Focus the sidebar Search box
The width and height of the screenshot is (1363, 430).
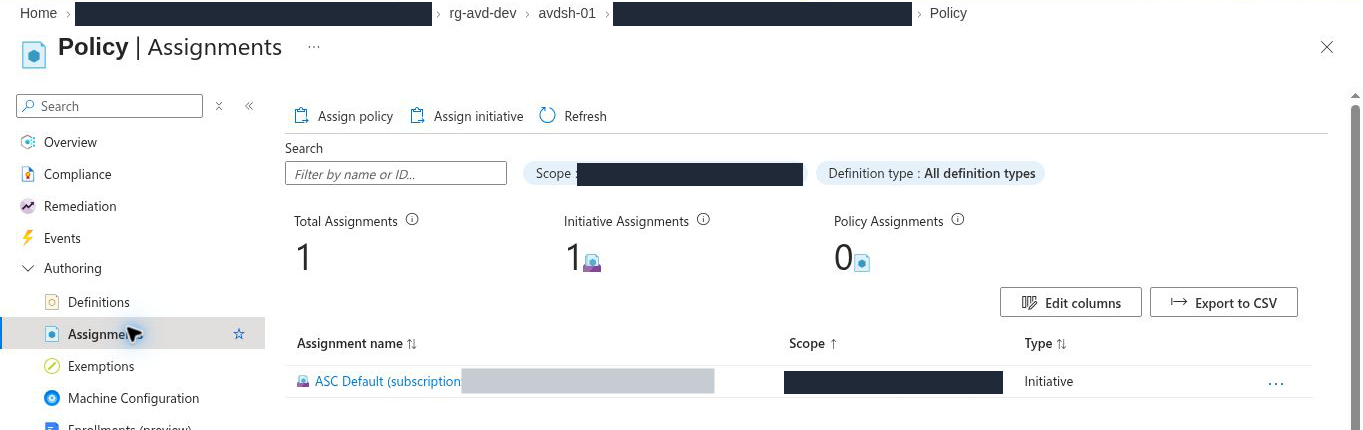pyautogui.click(x=110, y=106)
